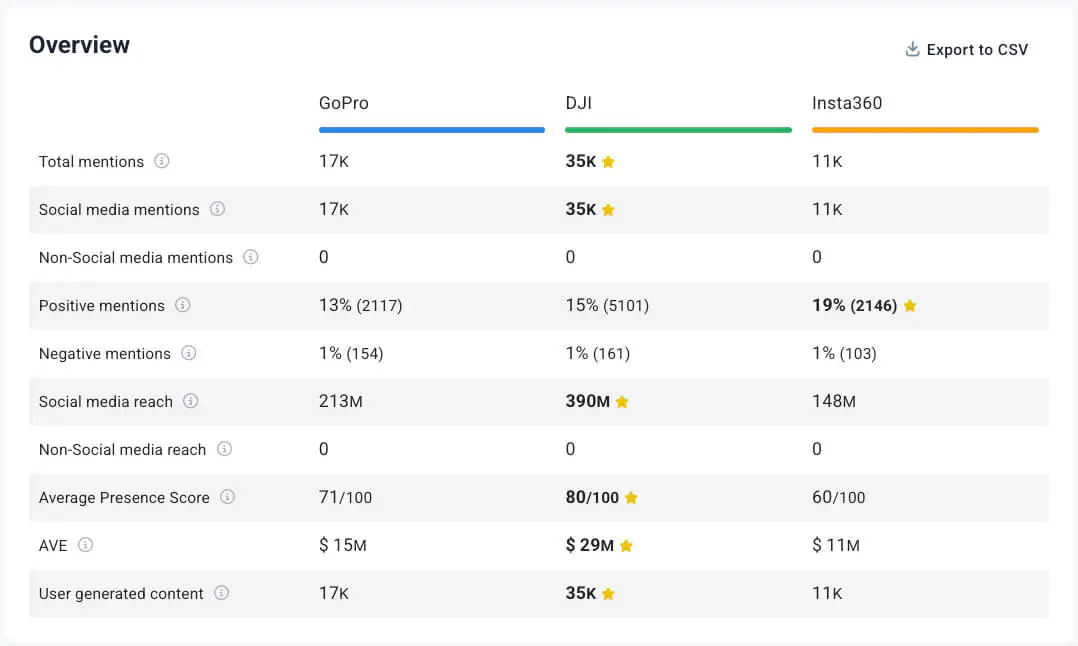Click DJI social media reach 390M
1078x646 pixels.
[588, 401]
